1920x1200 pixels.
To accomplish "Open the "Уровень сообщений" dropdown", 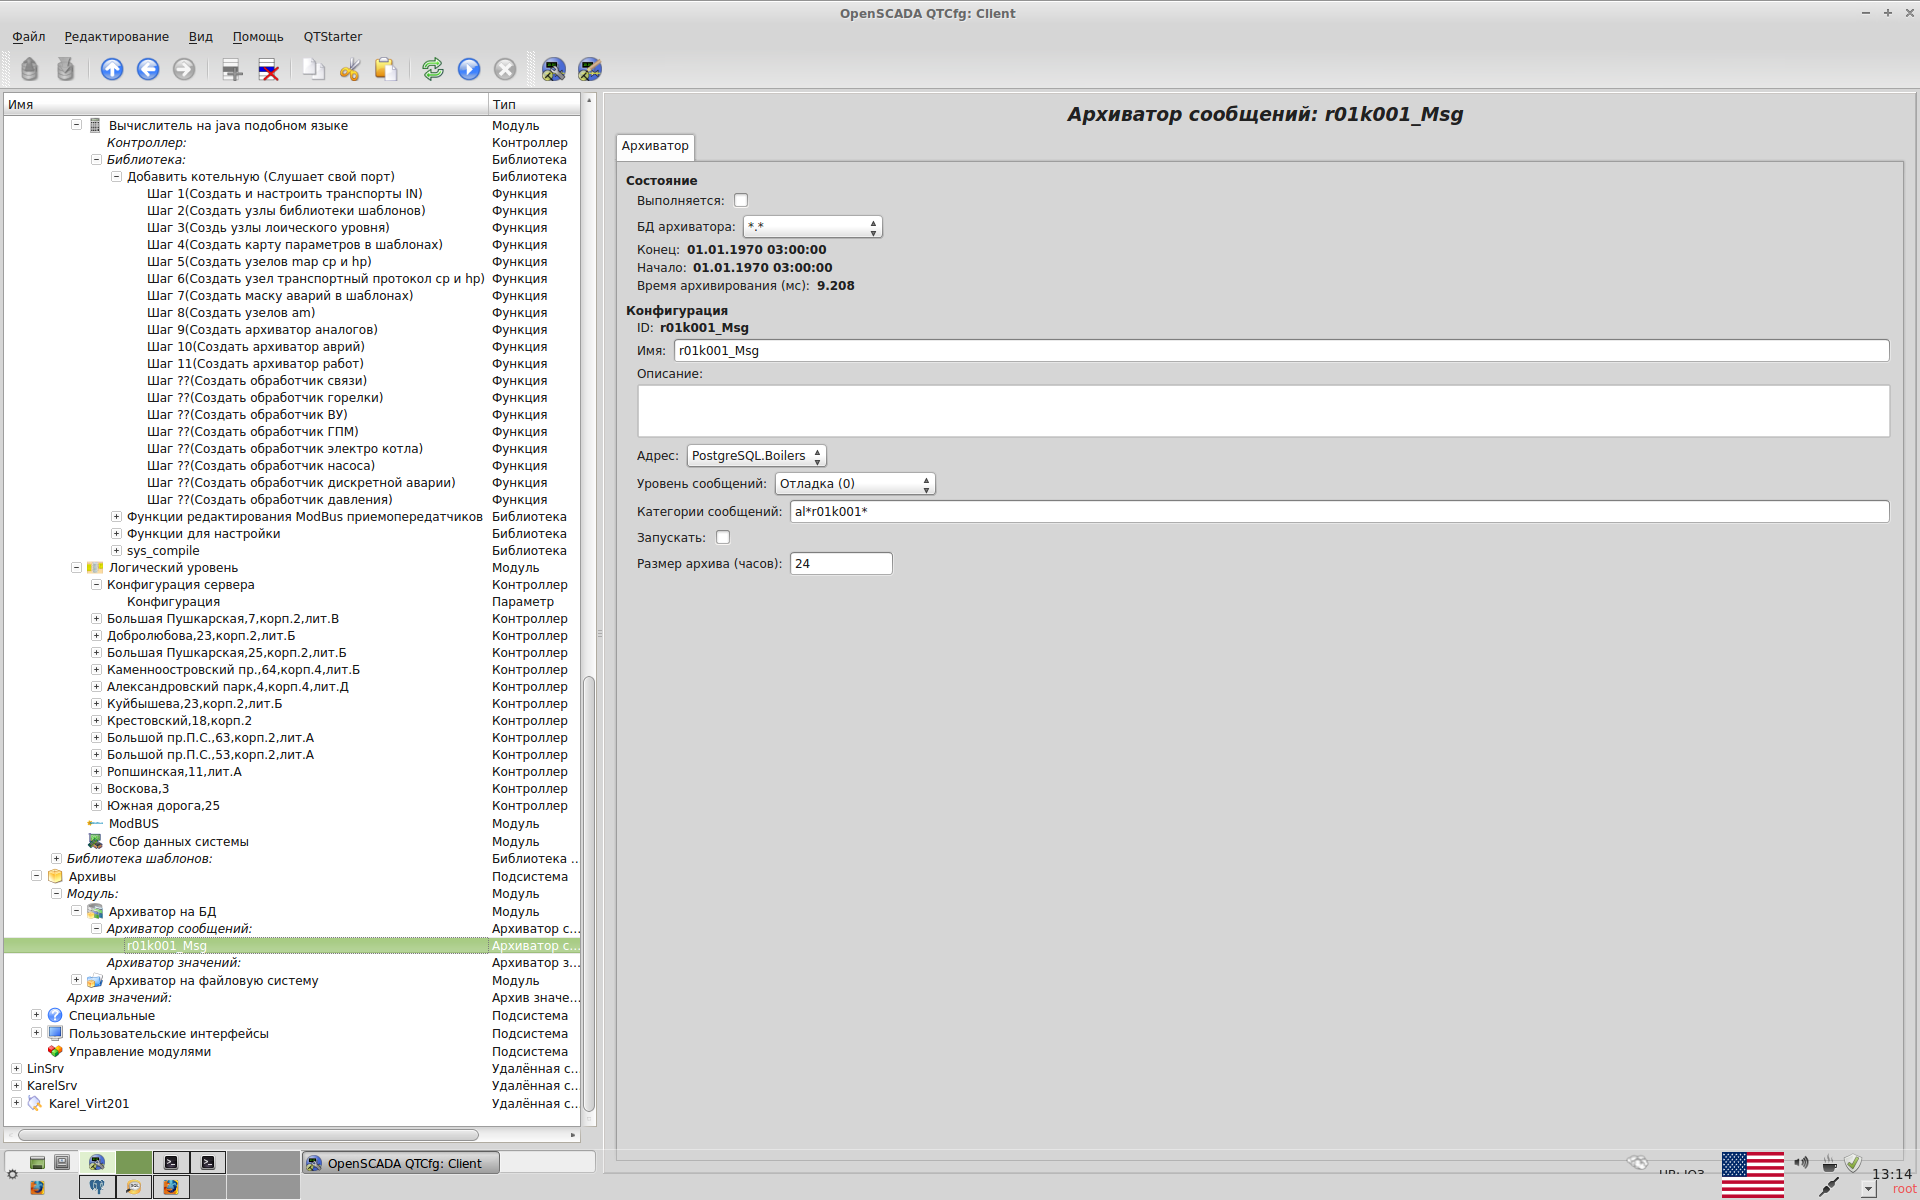I will pos(854,484).
